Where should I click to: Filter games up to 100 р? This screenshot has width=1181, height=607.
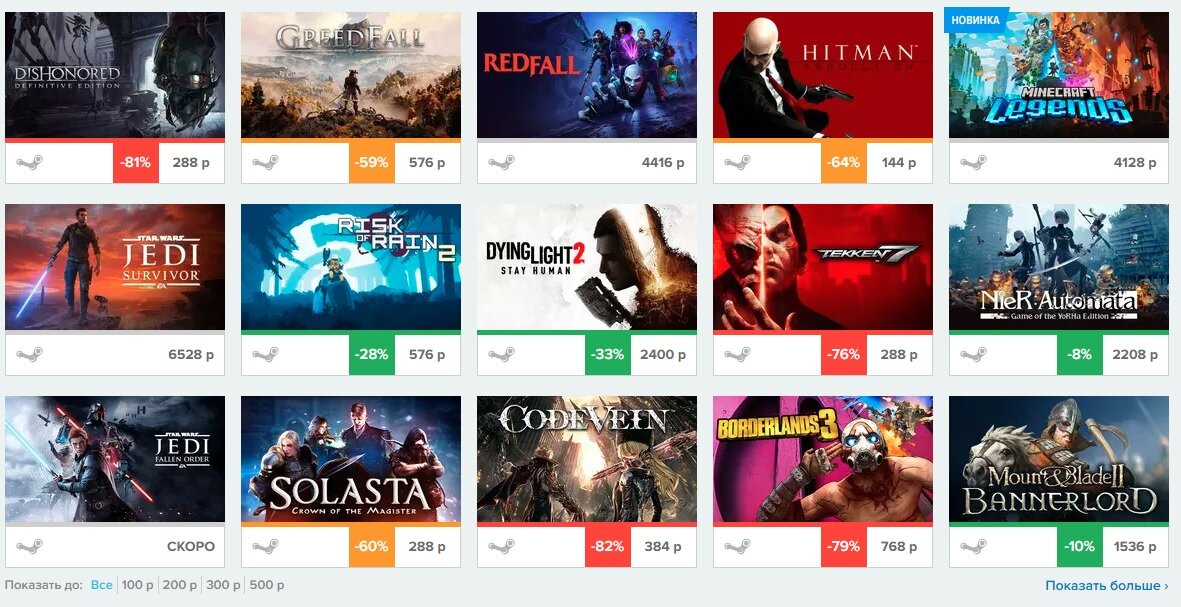[x=133, y=585]
